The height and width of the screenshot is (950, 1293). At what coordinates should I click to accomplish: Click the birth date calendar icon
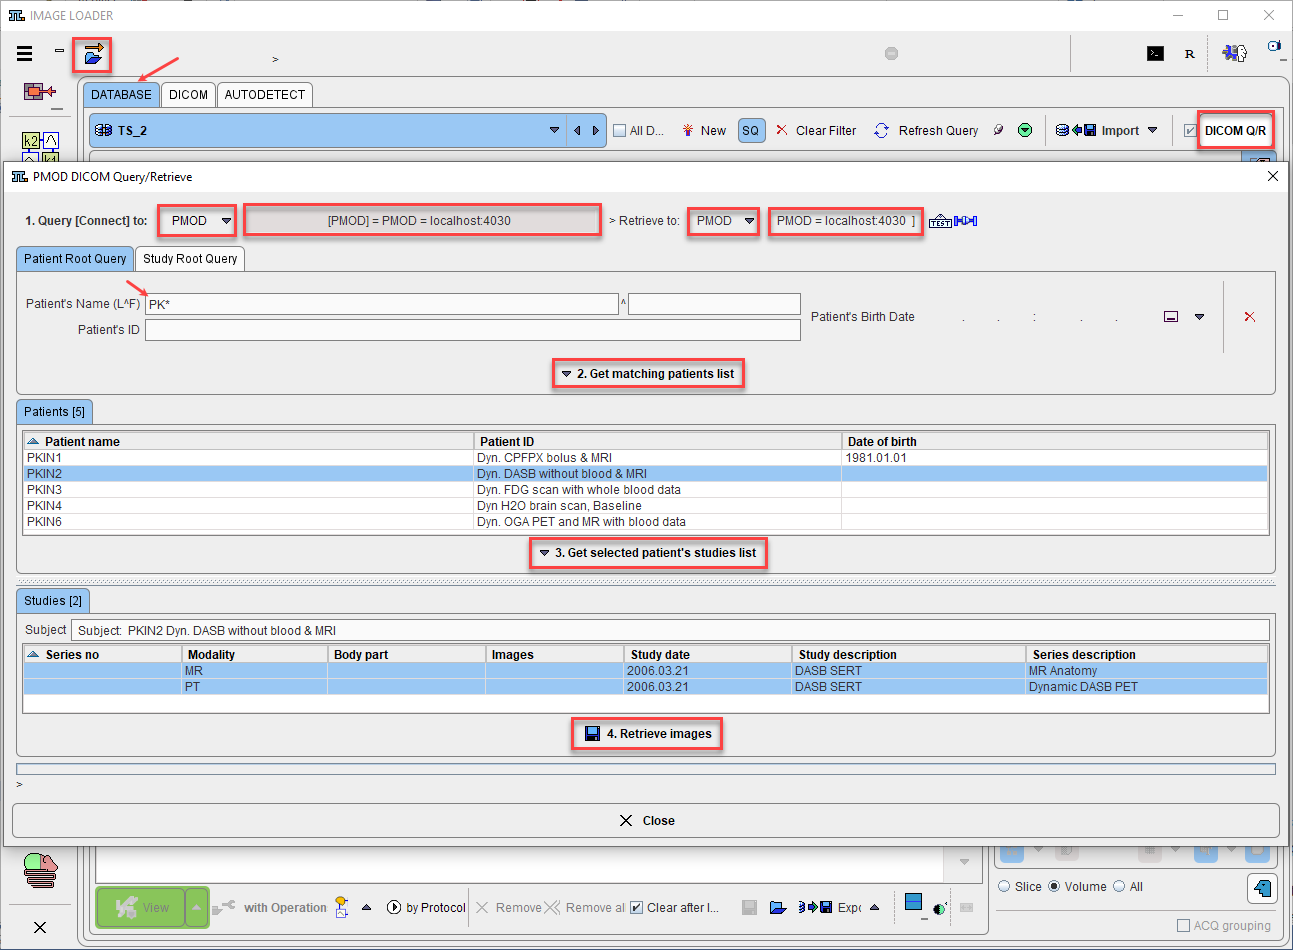coord(1171,317)
